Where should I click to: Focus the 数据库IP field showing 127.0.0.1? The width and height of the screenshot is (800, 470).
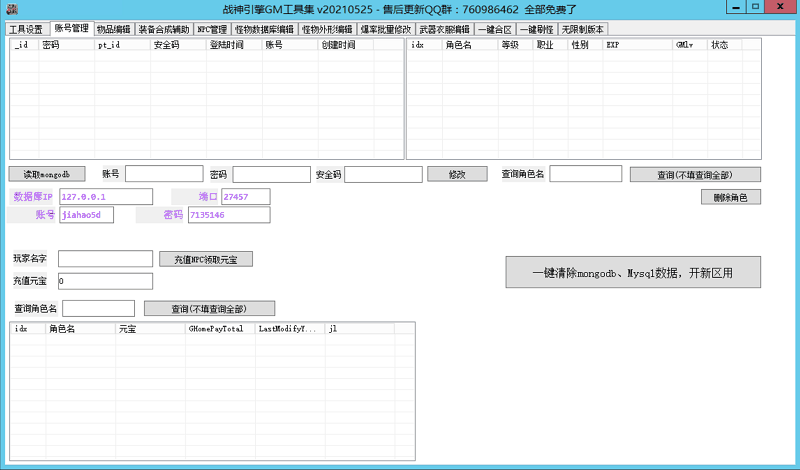[x=106, y=196]
